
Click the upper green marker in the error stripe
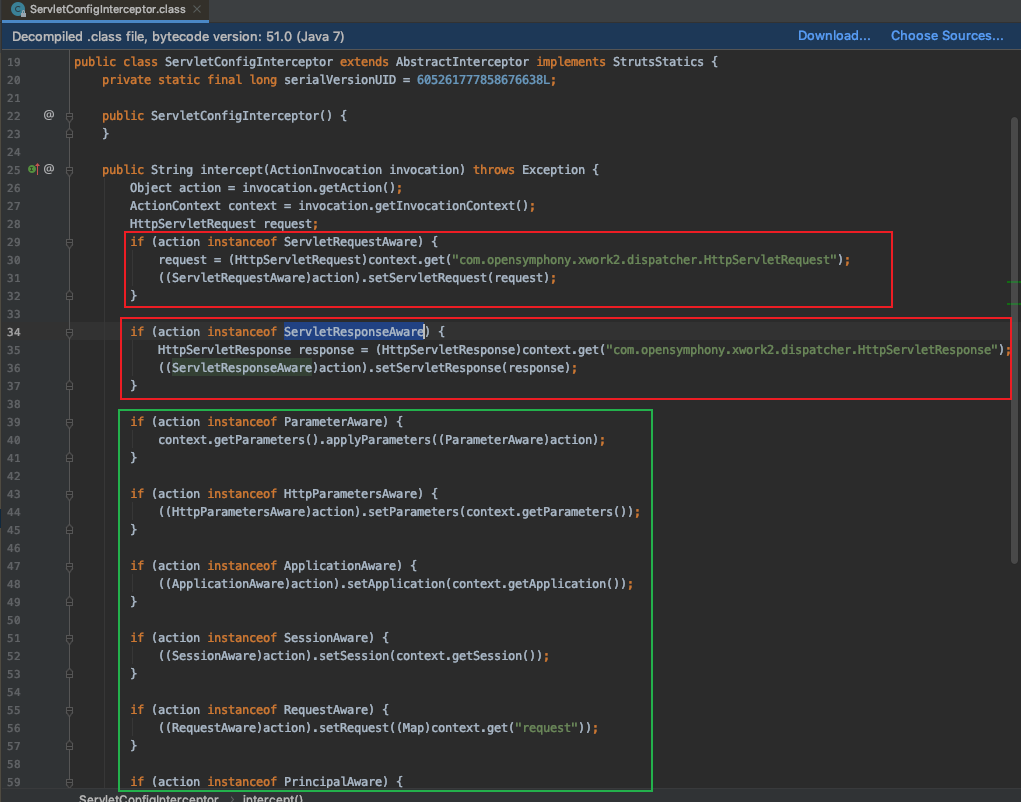click(x=1014, y=283)
